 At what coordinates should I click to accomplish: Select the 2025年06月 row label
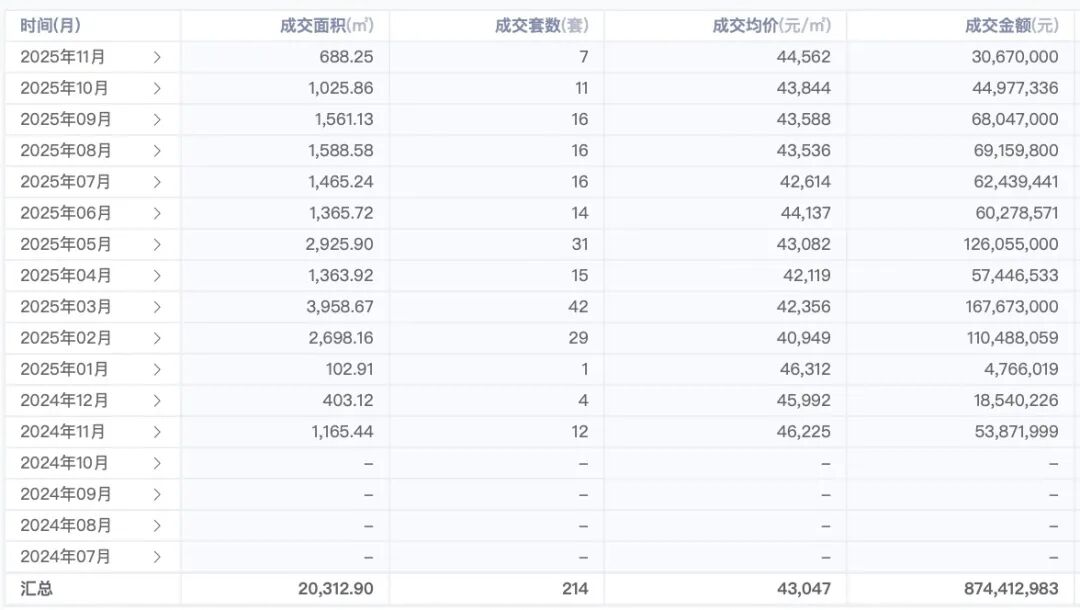tap(66, 213)
